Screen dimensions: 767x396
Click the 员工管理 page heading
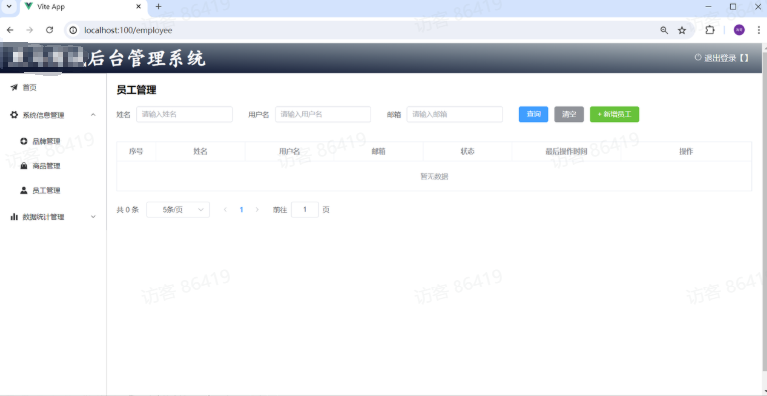[136, 90]
